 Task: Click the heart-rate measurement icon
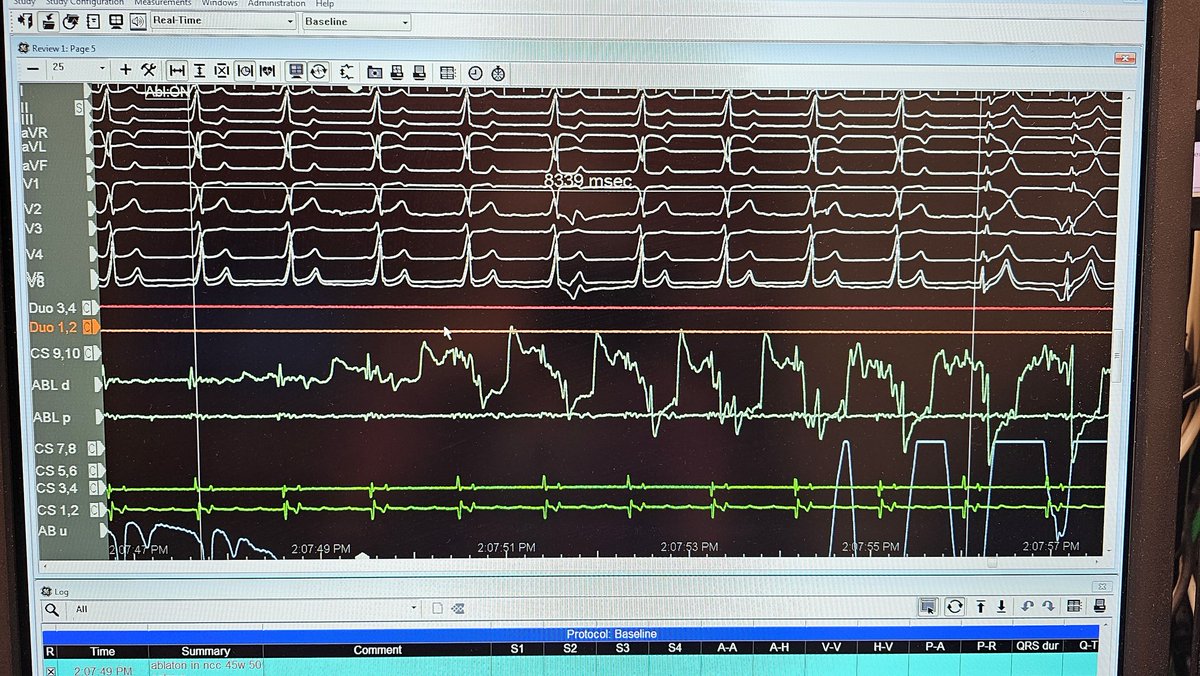[267, 71]
